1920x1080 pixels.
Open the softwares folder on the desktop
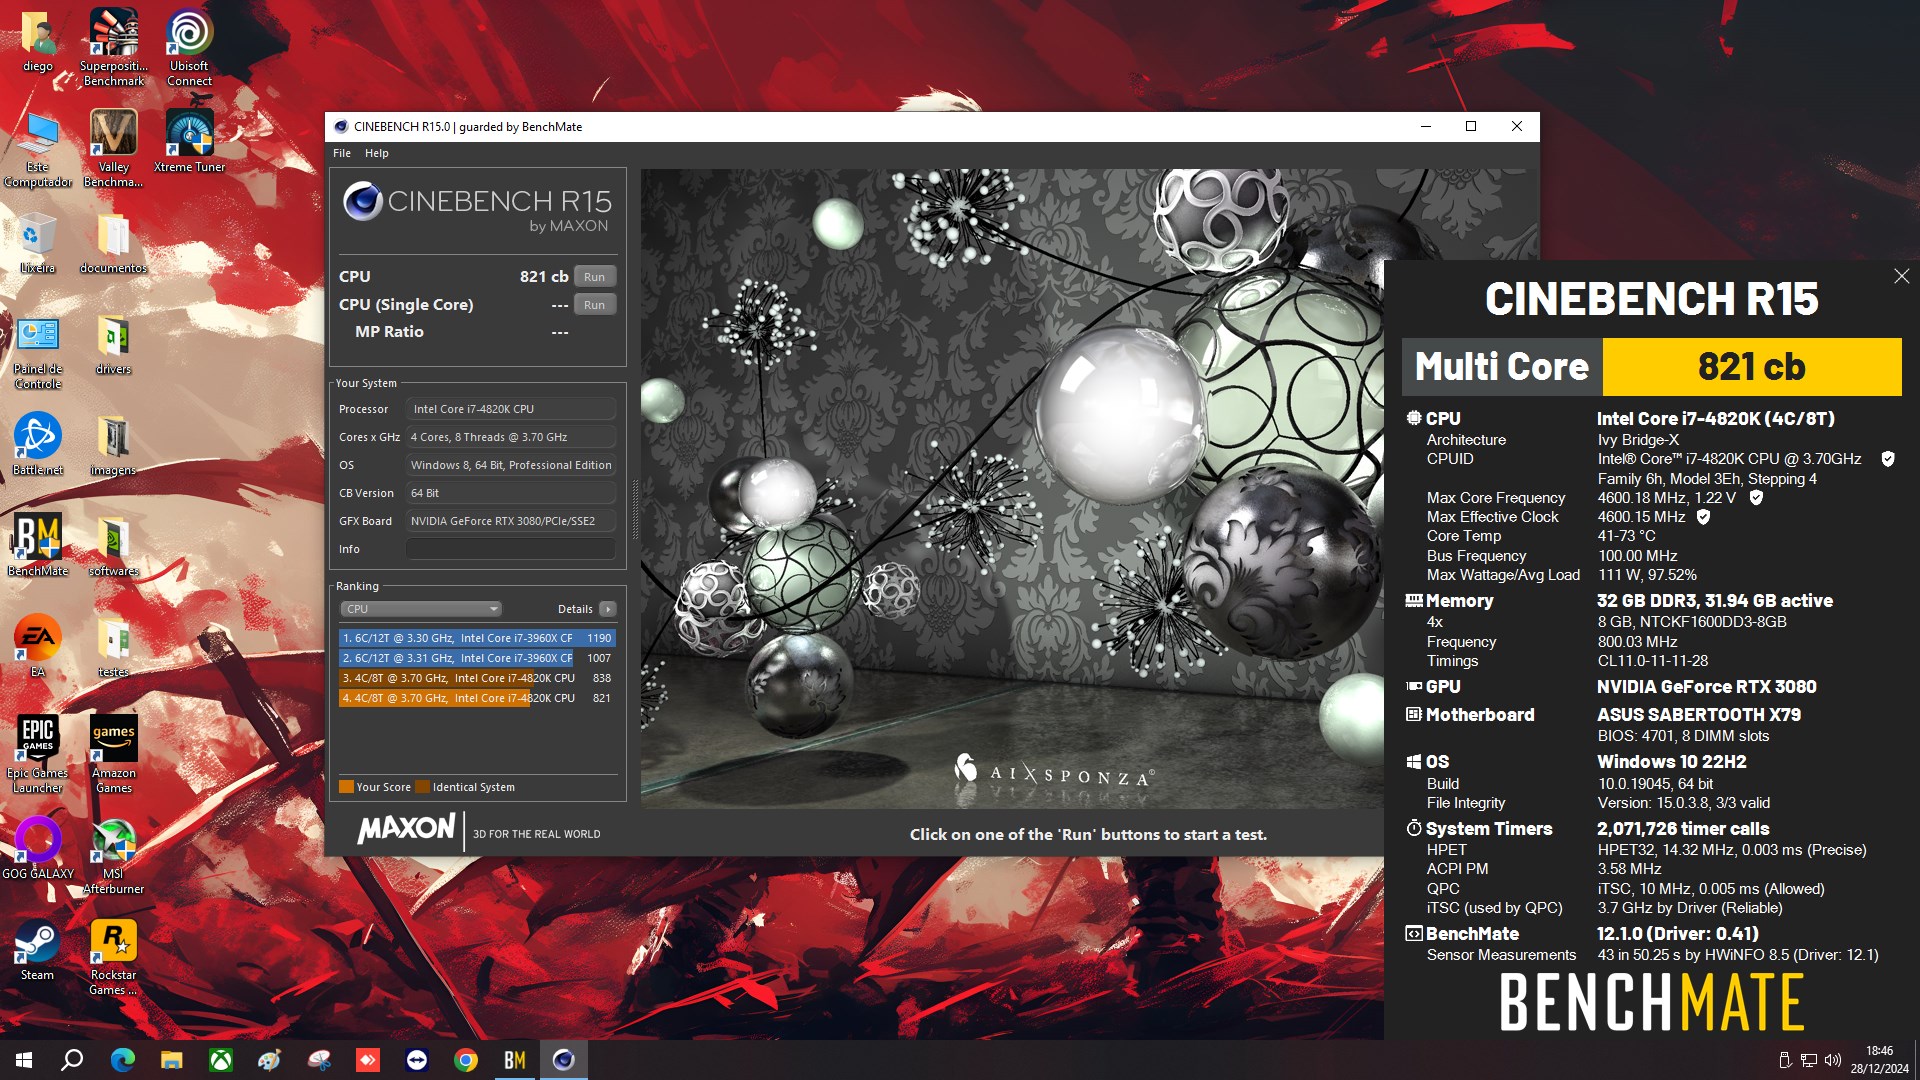(x=114, y=545)
